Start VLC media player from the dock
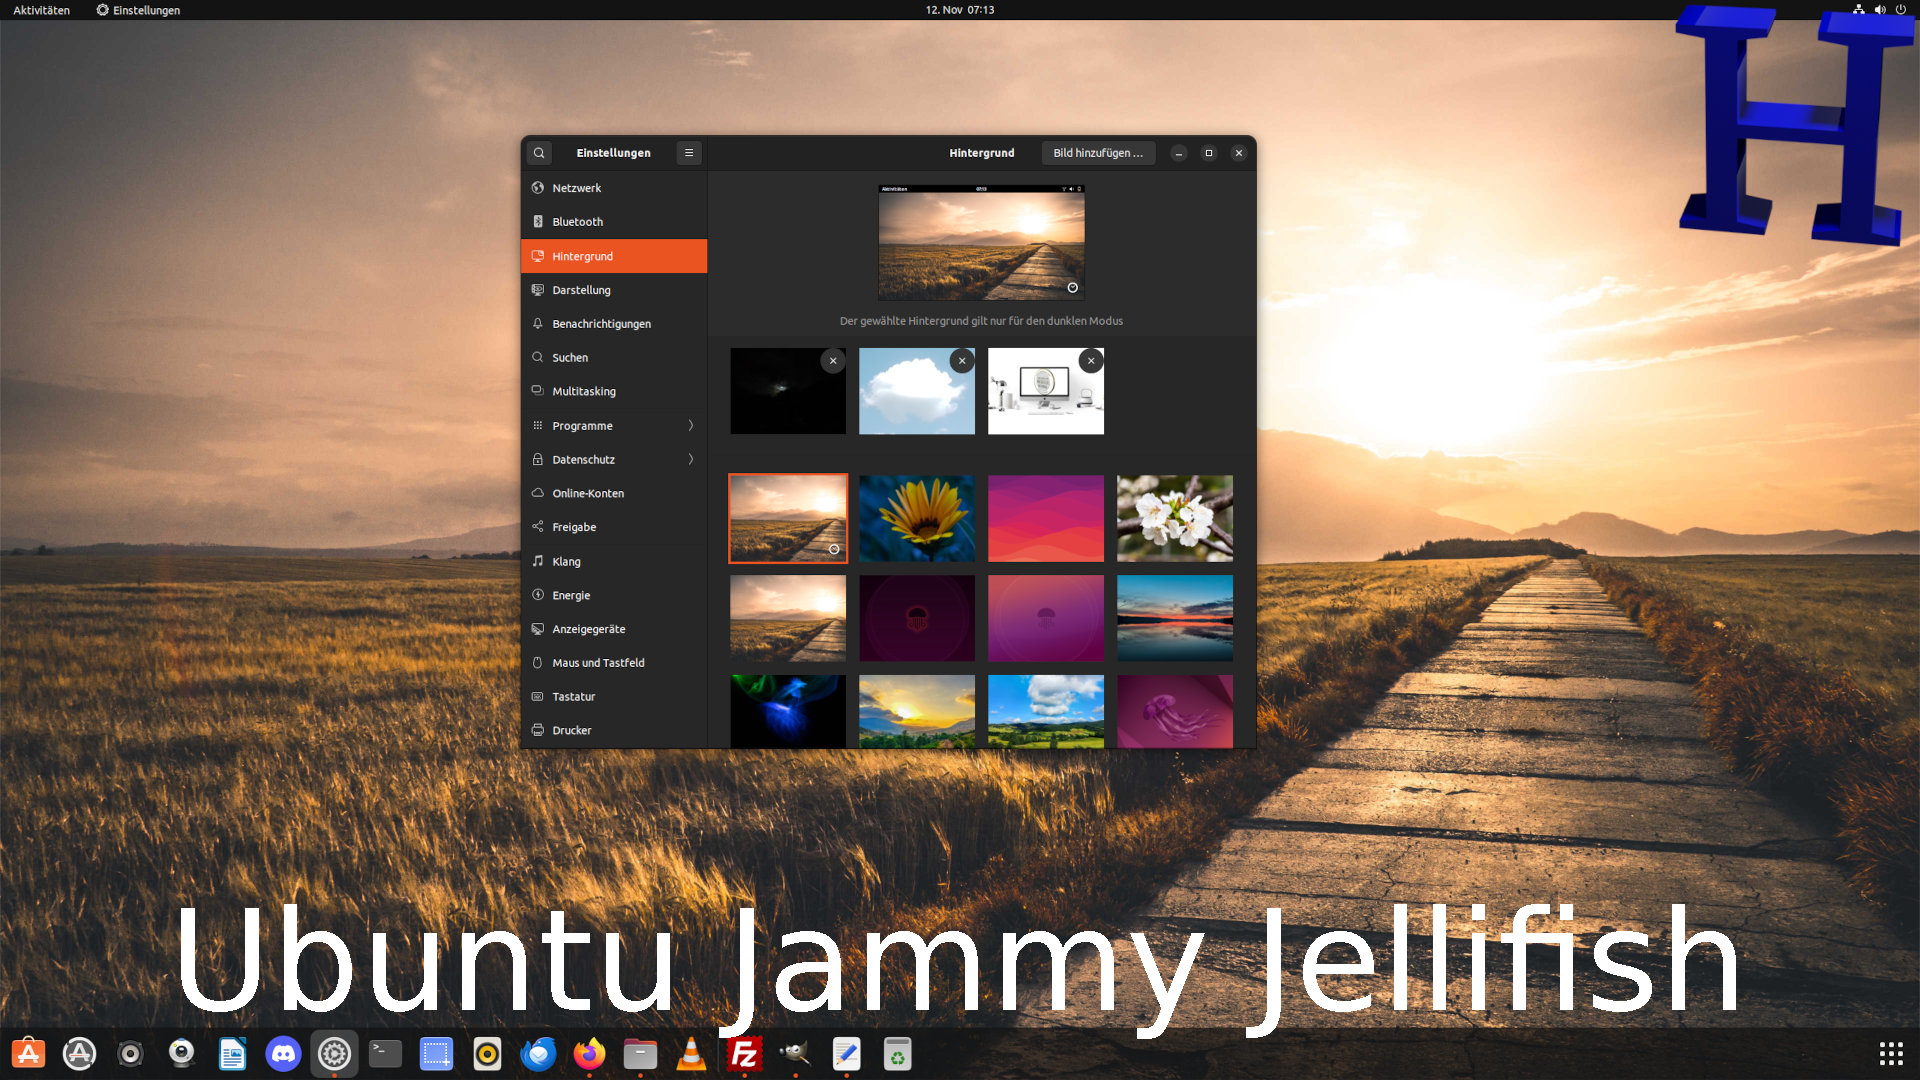The width and height of the screenshot is (1920, 1080). [x=691, y=1053]
